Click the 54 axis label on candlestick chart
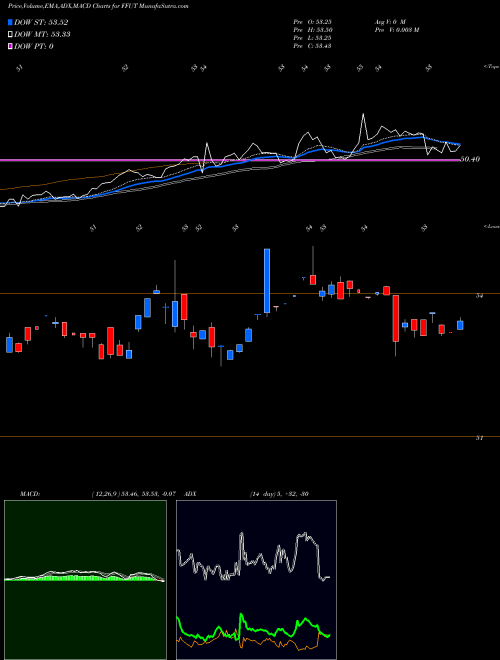Screen dimensions: 500x660 [479, 296]
